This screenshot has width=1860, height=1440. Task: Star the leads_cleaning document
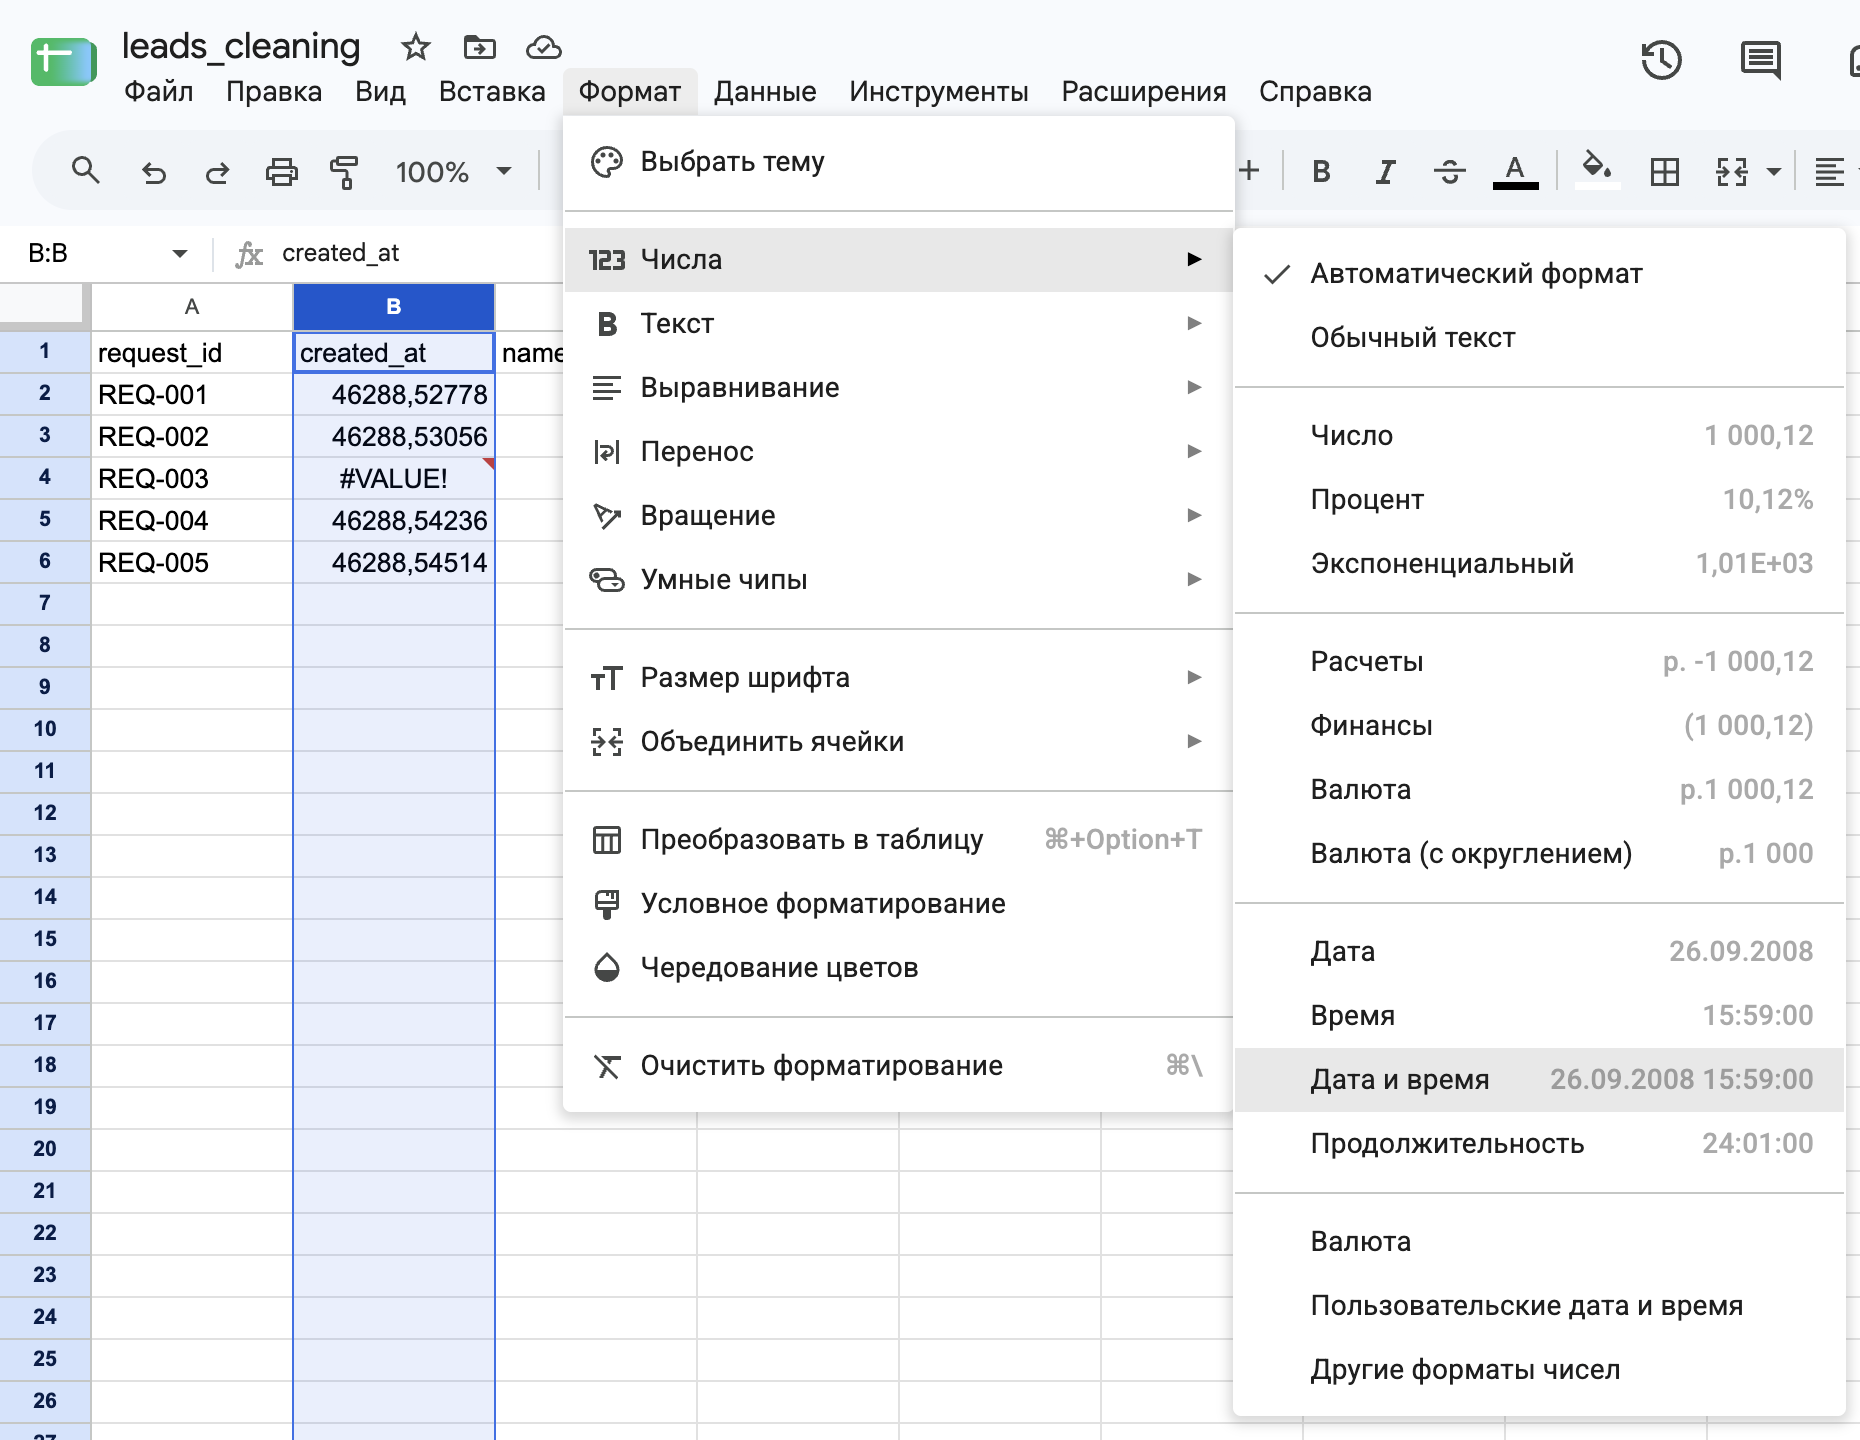(x=415, y=46)
